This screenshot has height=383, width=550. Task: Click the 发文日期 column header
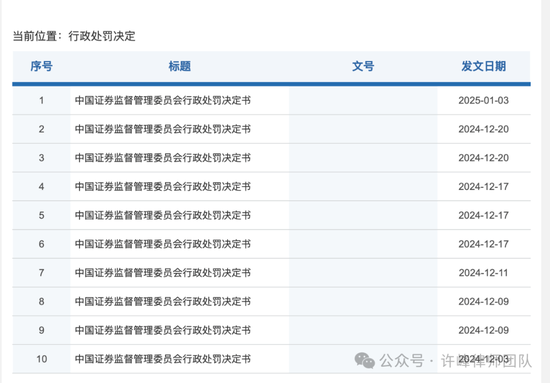tap(483, 66)
